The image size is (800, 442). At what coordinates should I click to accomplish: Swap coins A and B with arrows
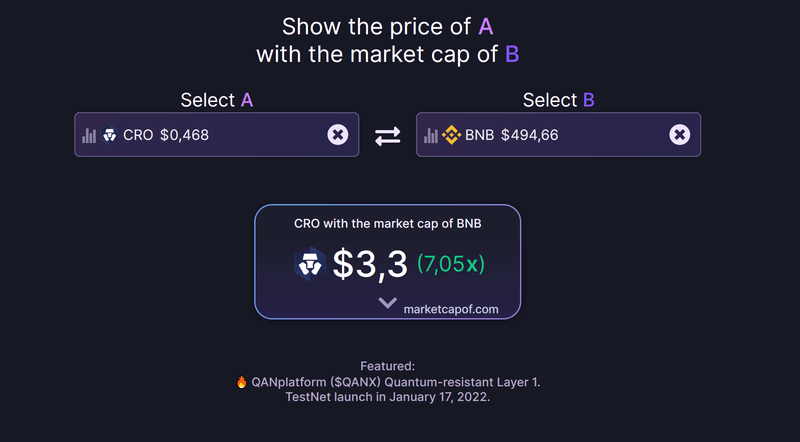387,136
